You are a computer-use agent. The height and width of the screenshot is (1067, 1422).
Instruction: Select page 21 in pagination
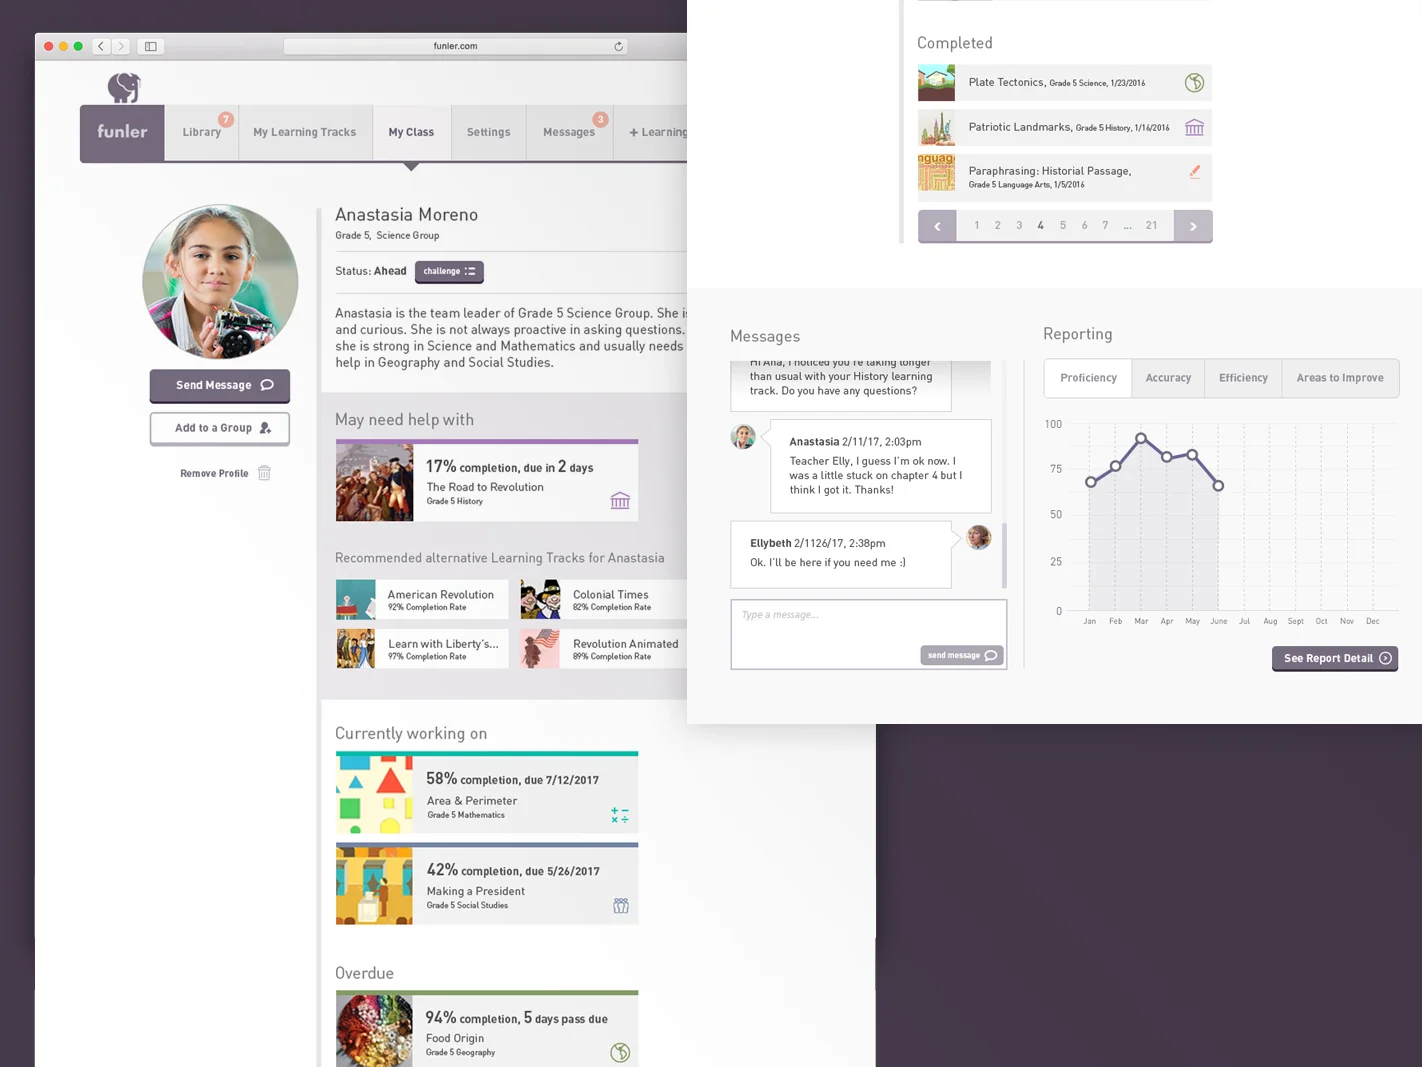1151,226
